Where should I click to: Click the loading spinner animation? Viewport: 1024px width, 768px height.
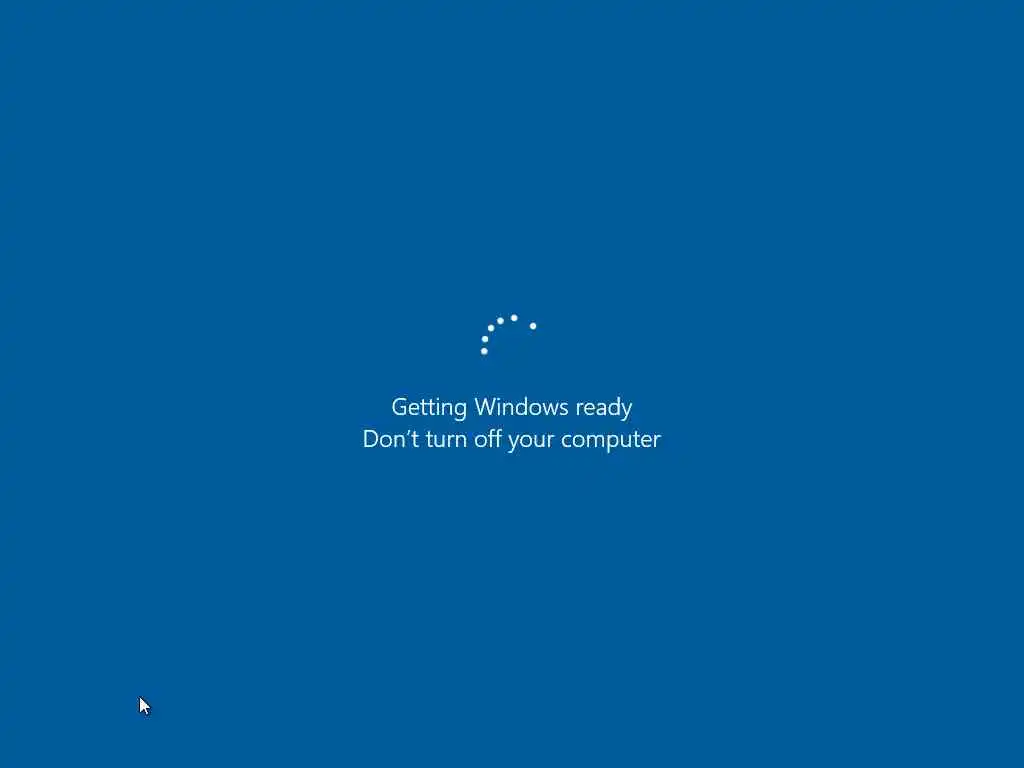coord(509,334)
